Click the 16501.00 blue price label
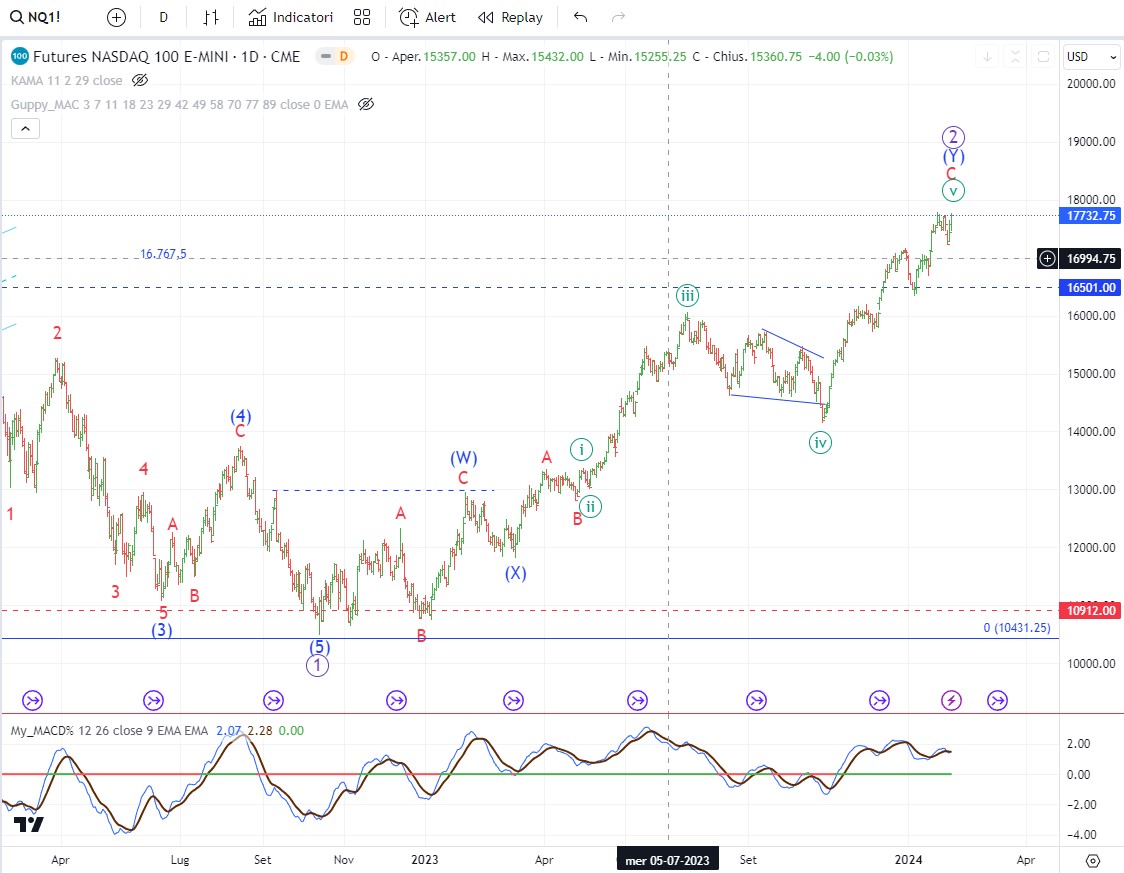Screen dimensions: 1124x873 [1090, 287]
